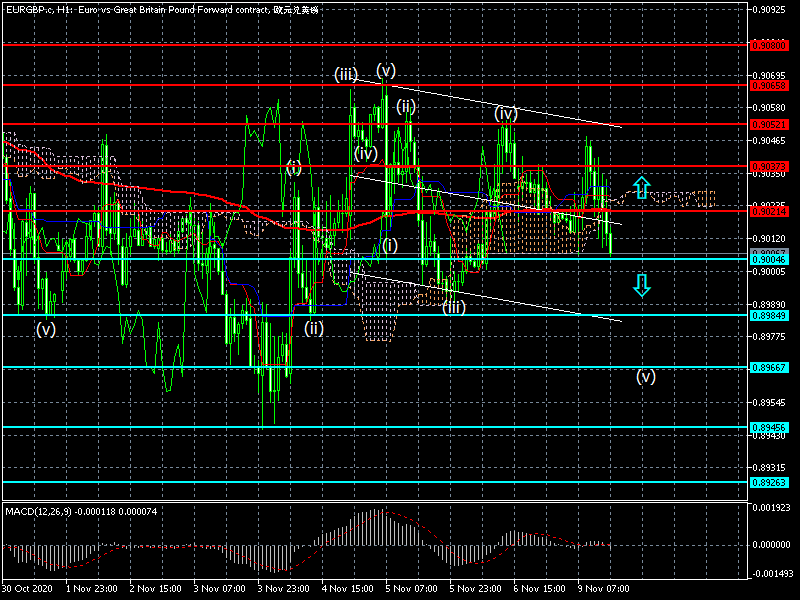This screenshot has height=600, width=800.
Task: Select the topmost (v) wave label at the peak
Action: point(386,69)
